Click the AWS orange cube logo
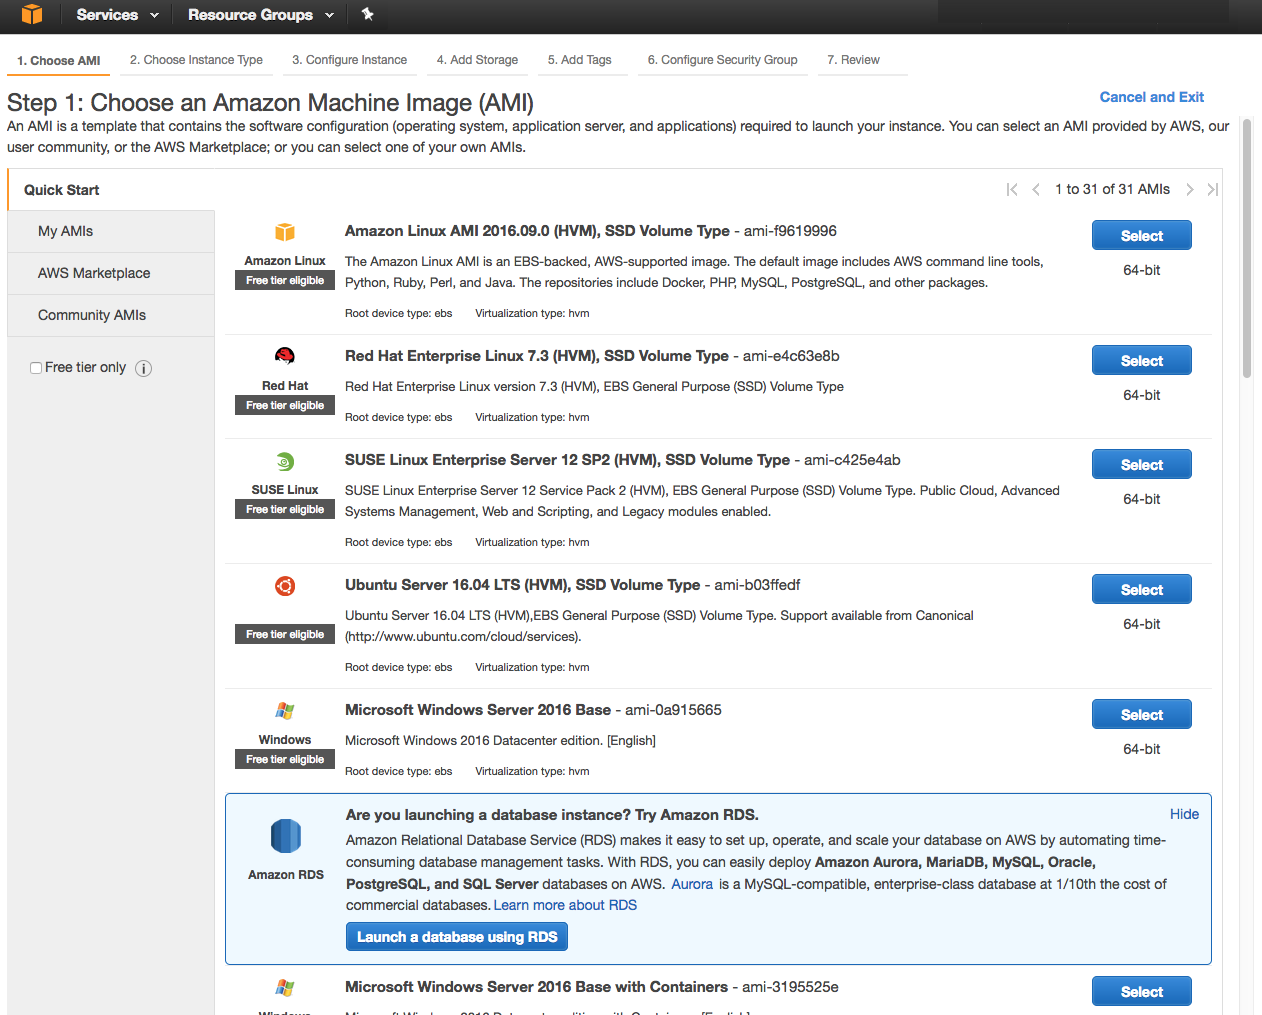The image size is (1262, 1015). pos(32,14)
